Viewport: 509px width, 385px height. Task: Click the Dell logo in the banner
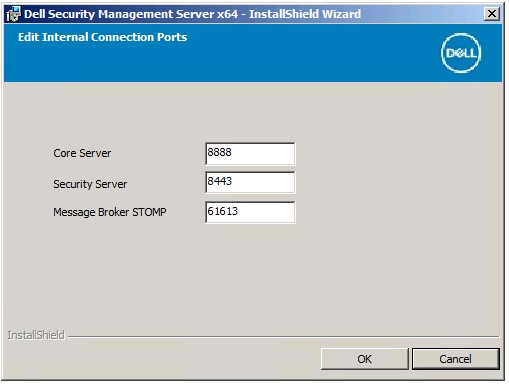click(x=461, y=53)
